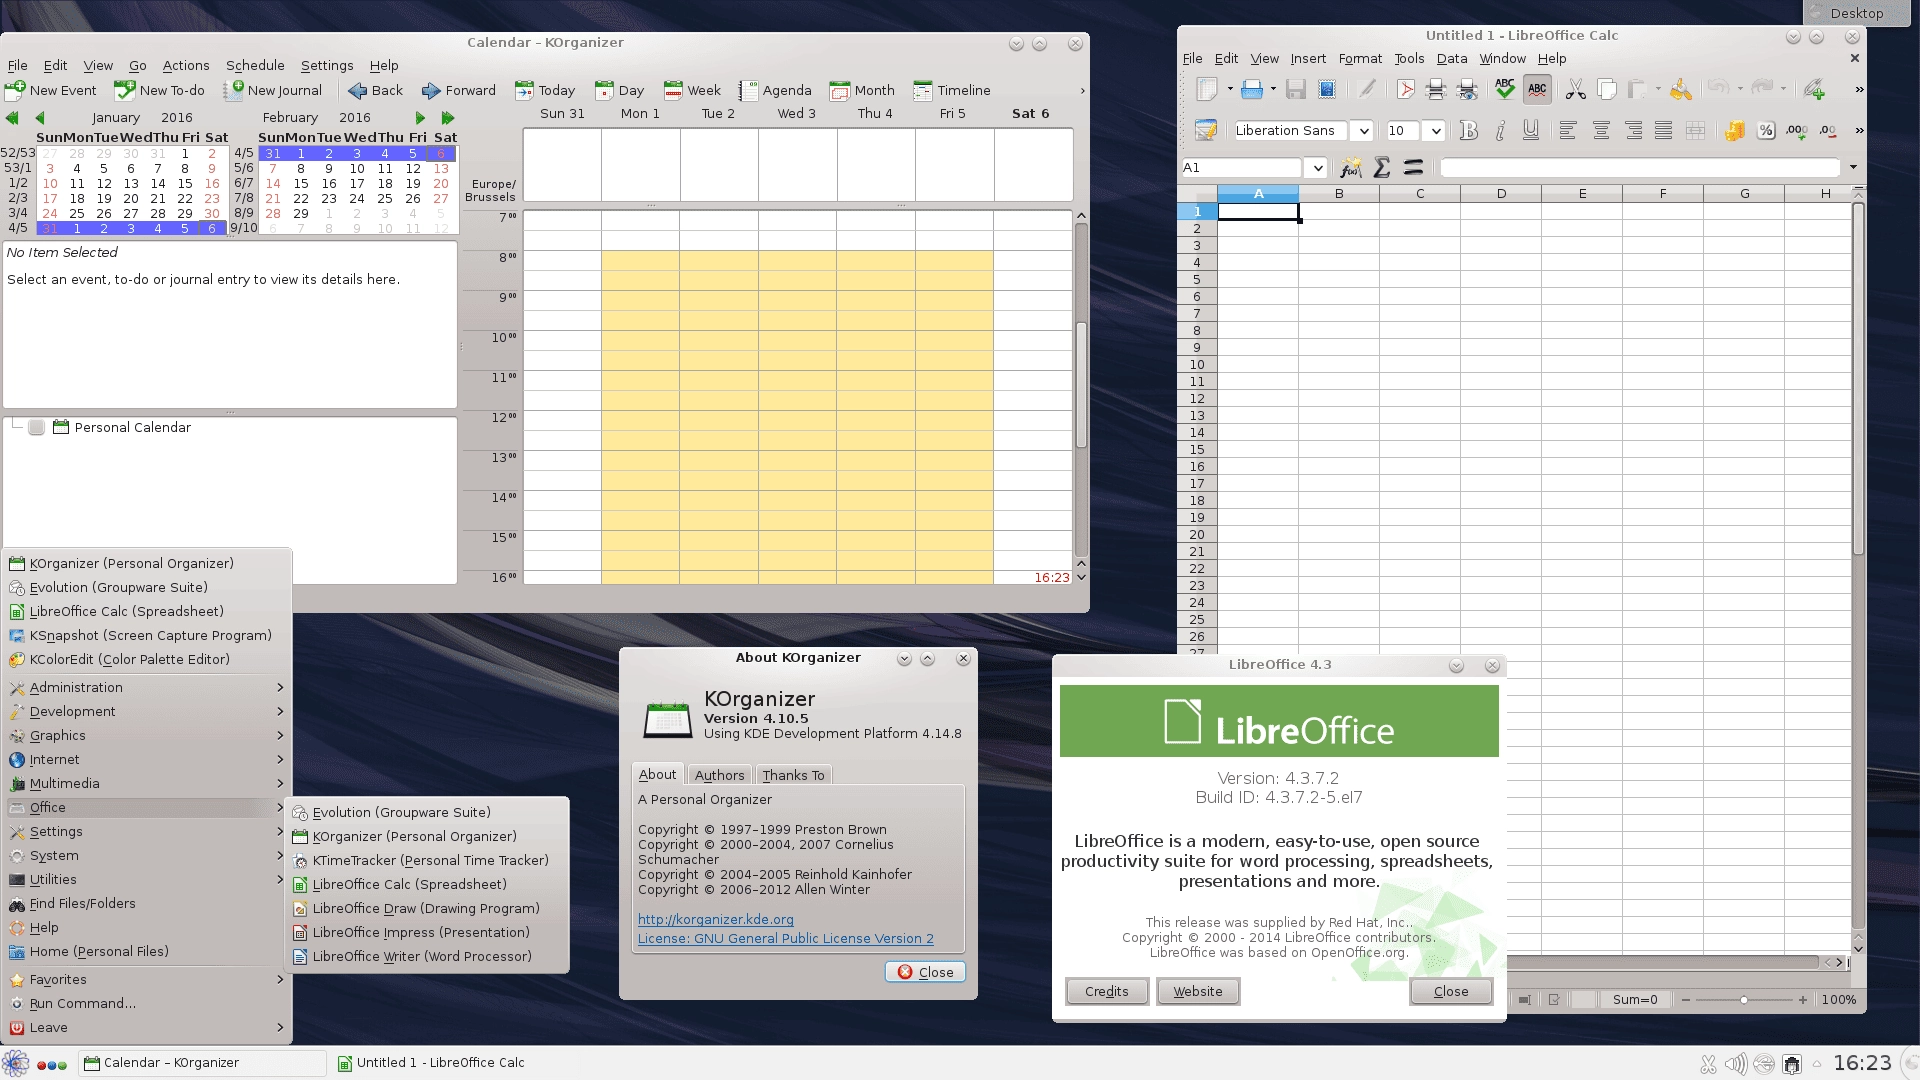The height and width of the screenshot is (1080, 1920).
Task: Click Clone Formatting paintbrush icon
Action: (x=1681, y=90)
